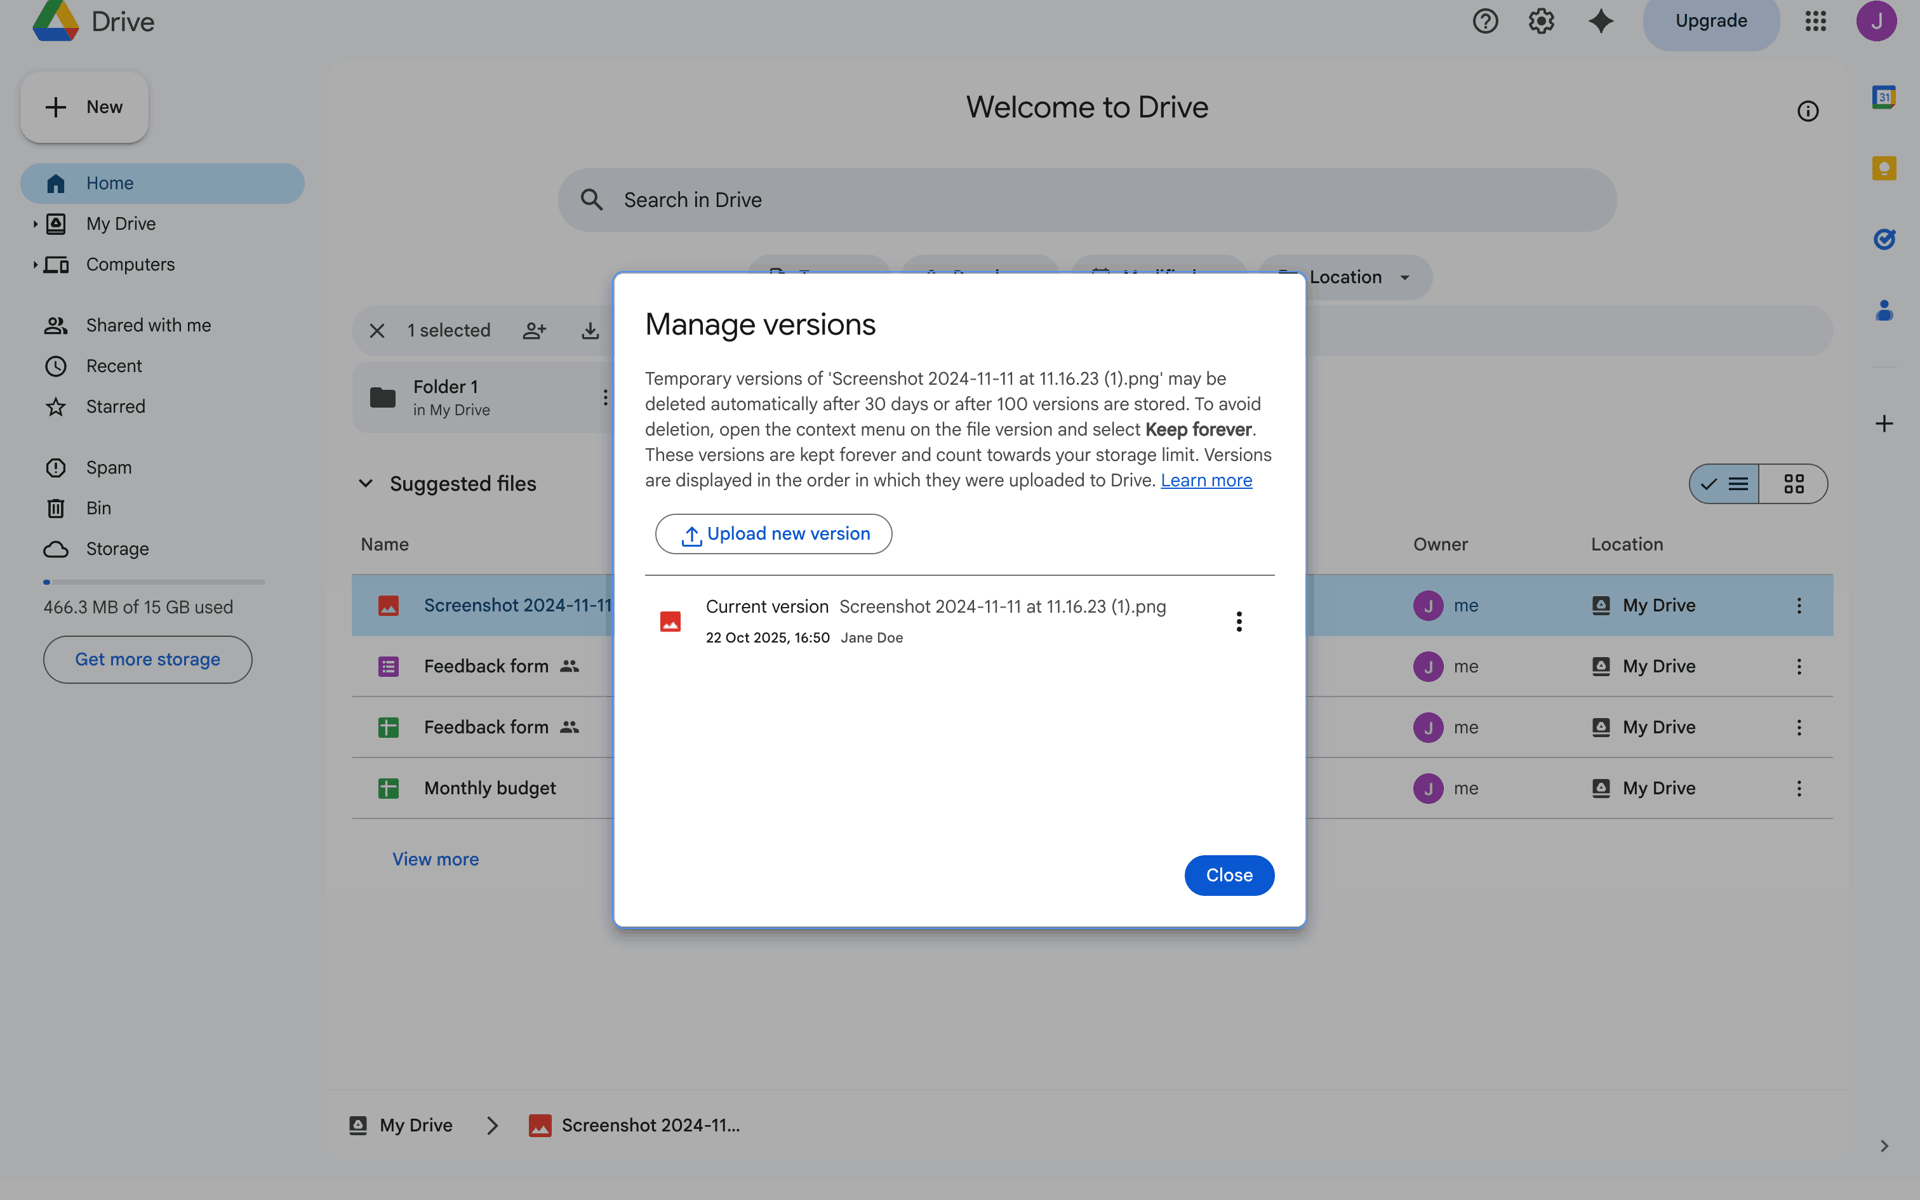Click the Share person-add icon
The height and width of the screenshot is (1200, 1920).
(535, 331)
